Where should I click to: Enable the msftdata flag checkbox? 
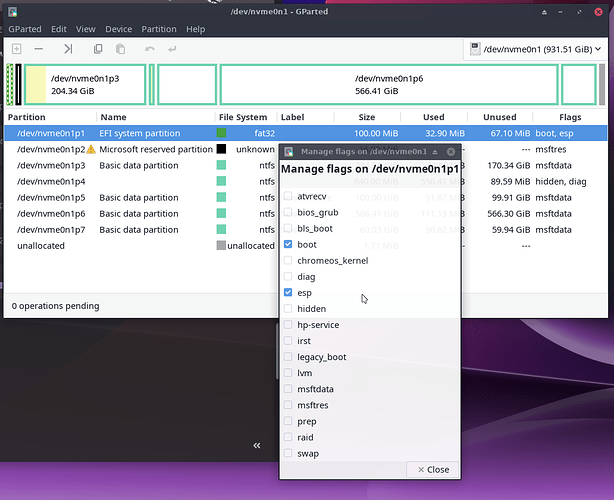pyautogui.click(x=288, y=388)
